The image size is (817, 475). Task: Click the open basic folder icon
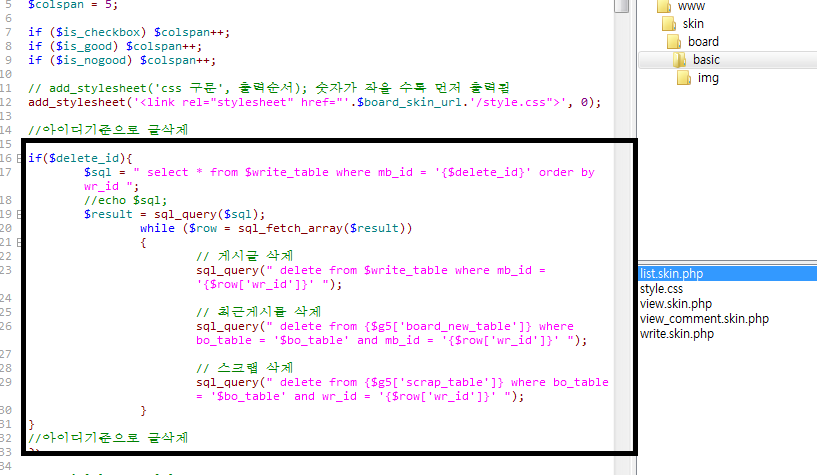pyautogui.click(x=679, y=60)
